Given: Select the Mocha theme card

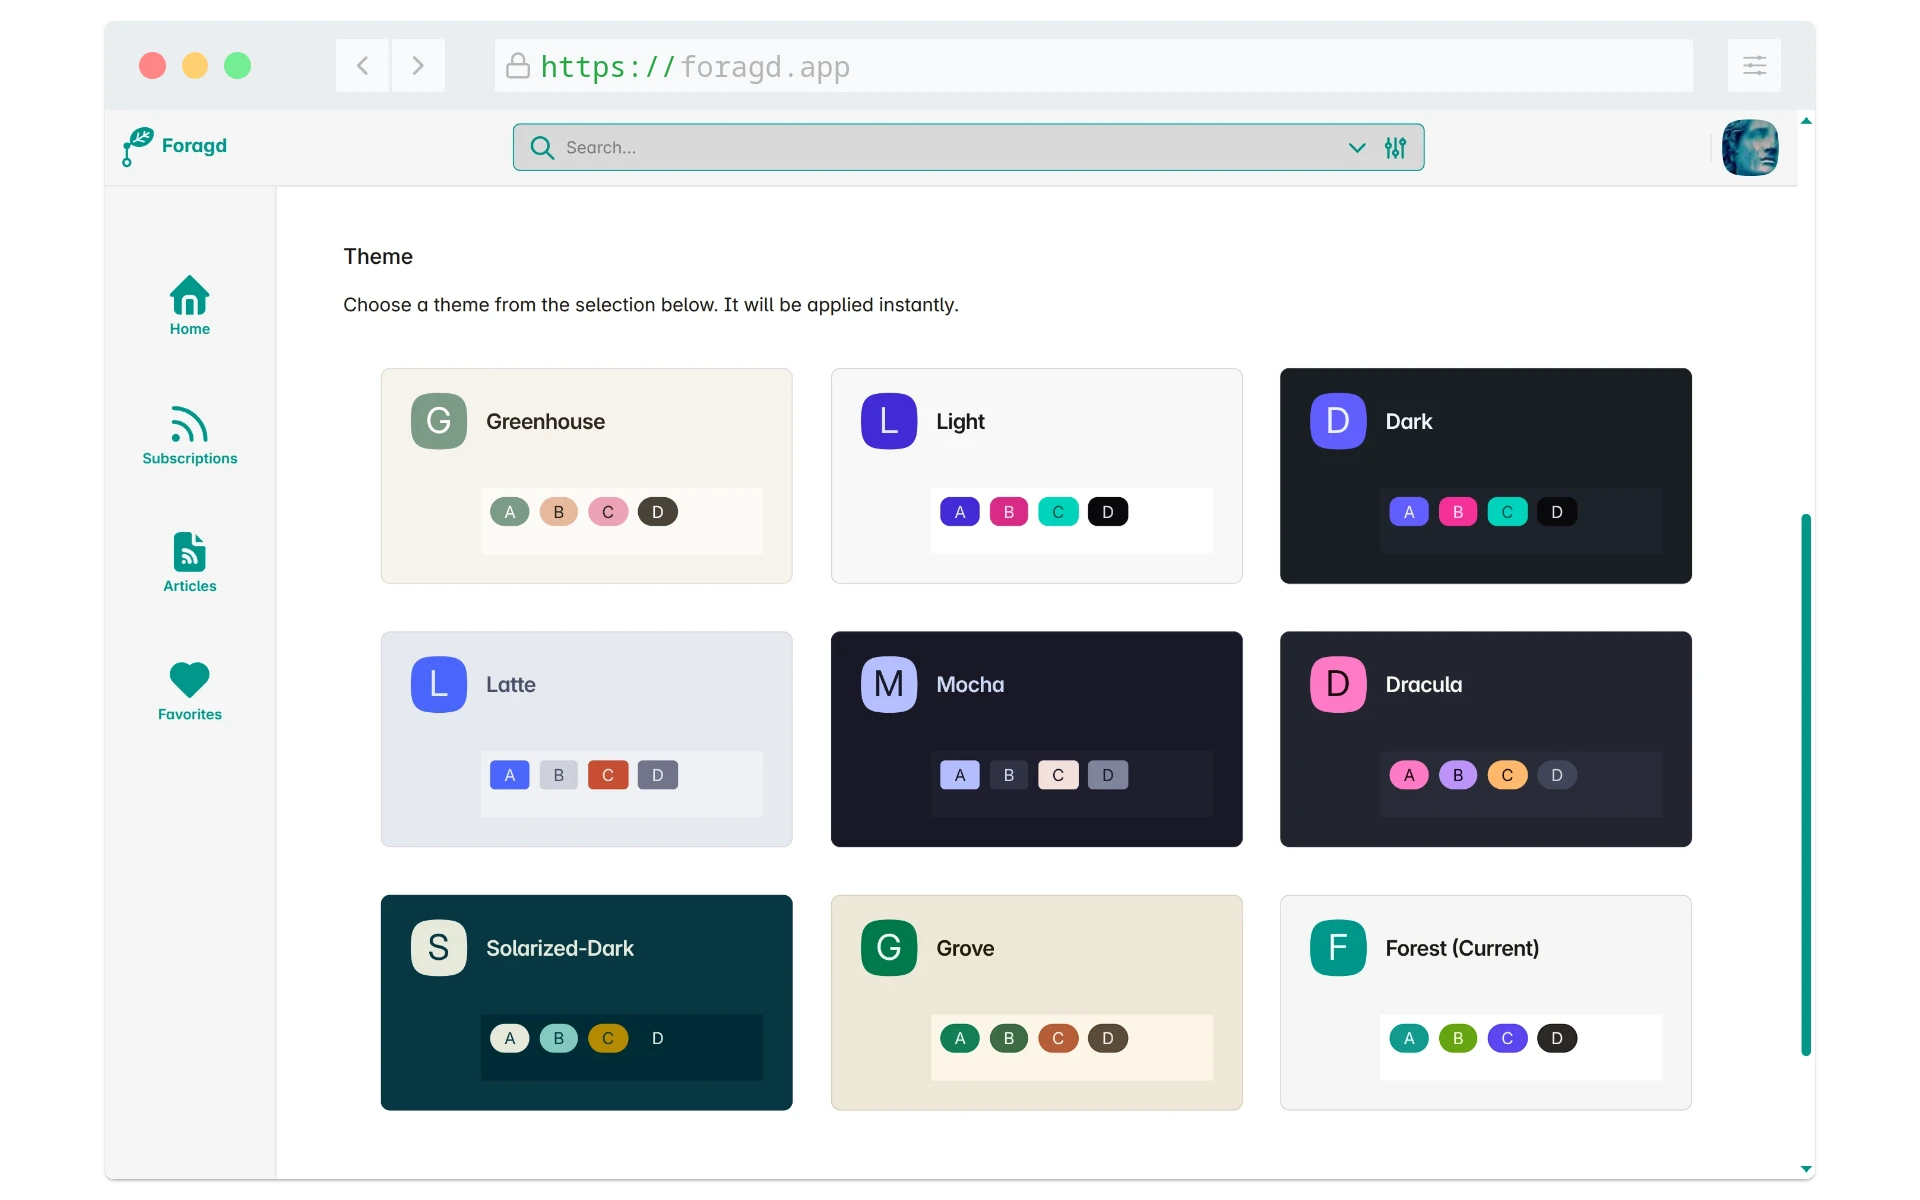Looking at the screenshot, I should tap(1037, 739).
